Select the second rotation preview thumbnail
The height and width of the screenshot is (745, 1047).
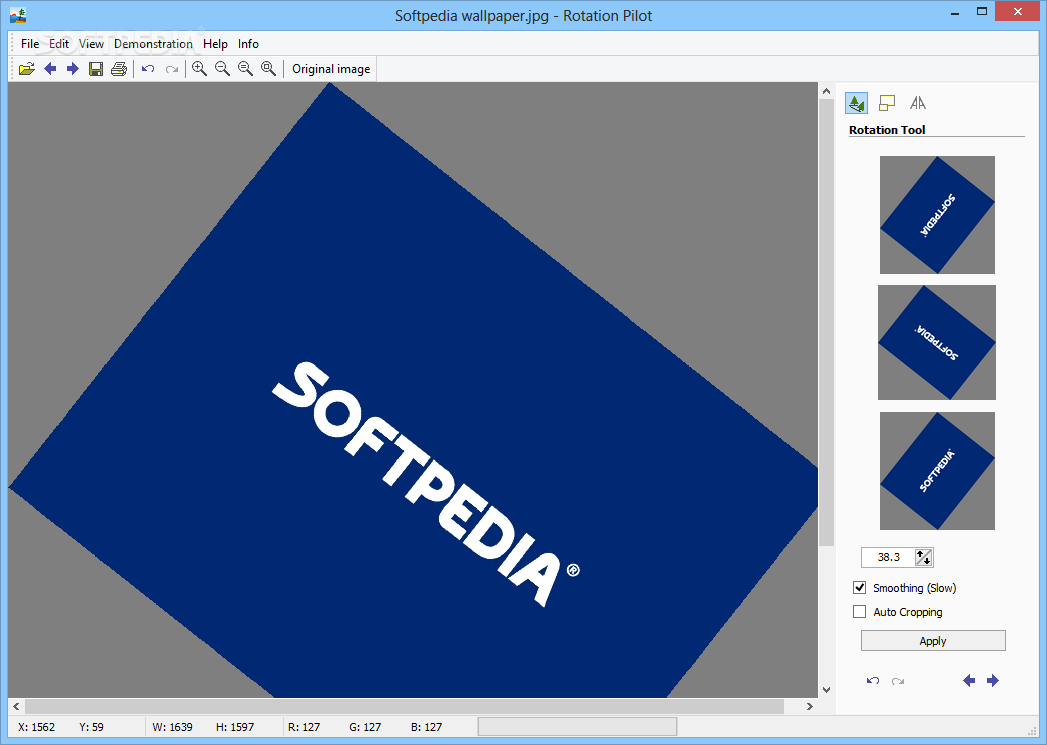click(937, 342)
